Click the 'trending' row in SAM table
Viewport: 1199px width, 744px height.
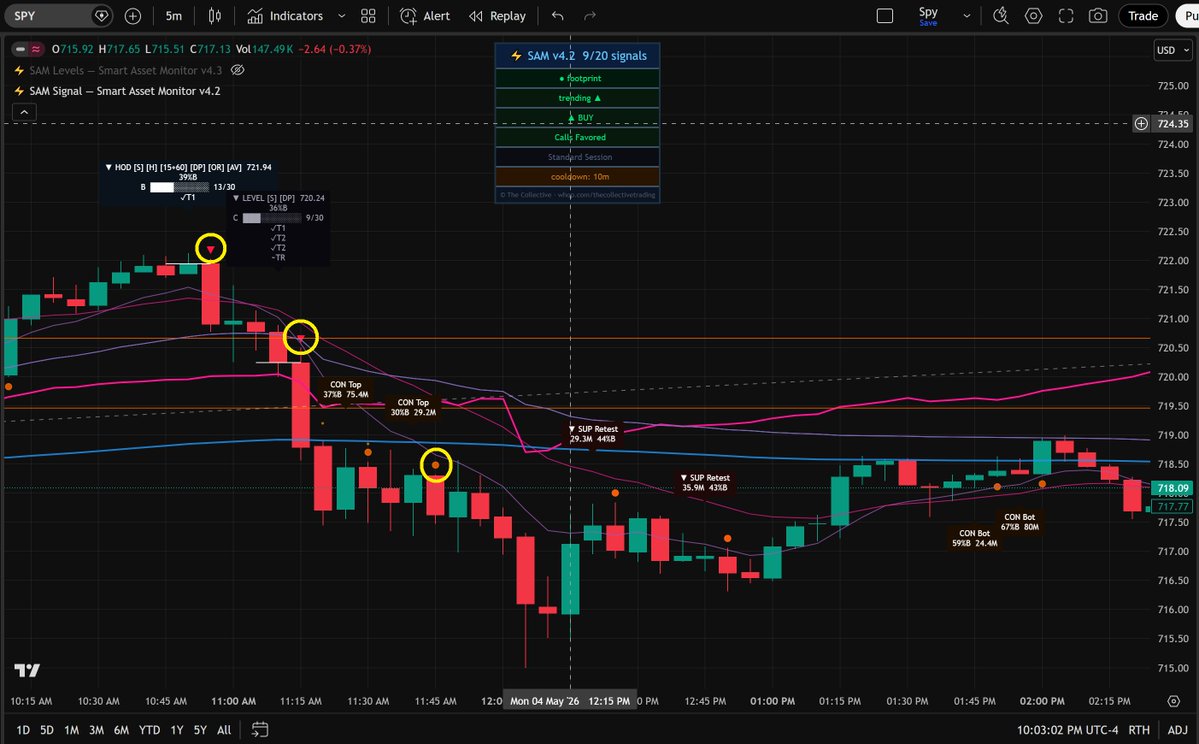pos(577,98)
